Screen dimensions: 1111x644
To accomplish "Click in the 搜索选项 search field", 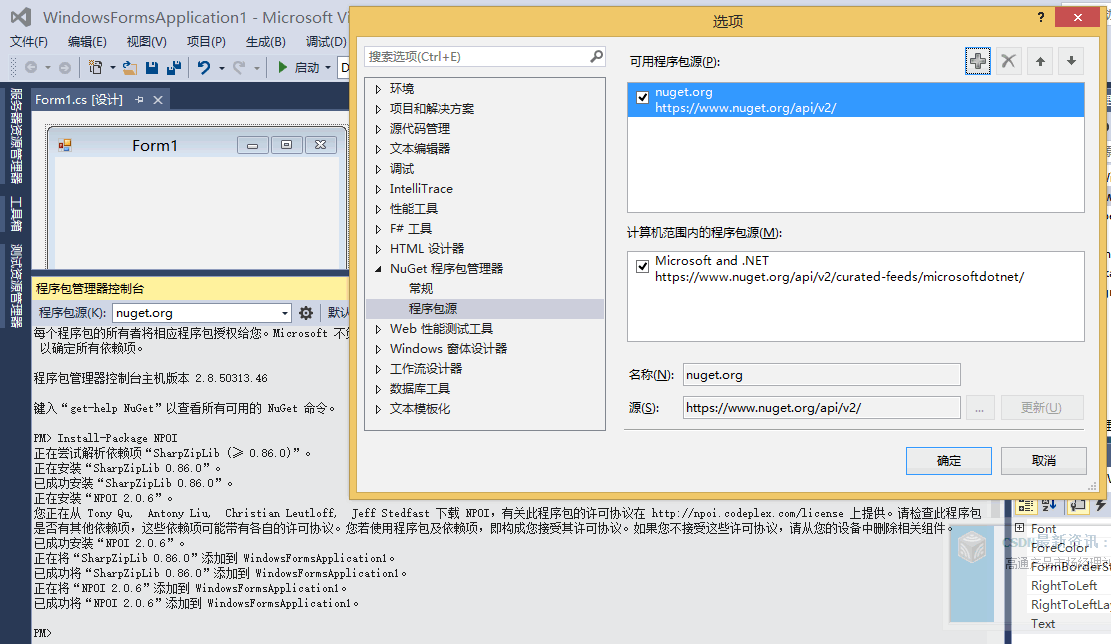I will [x=478, y=57].
